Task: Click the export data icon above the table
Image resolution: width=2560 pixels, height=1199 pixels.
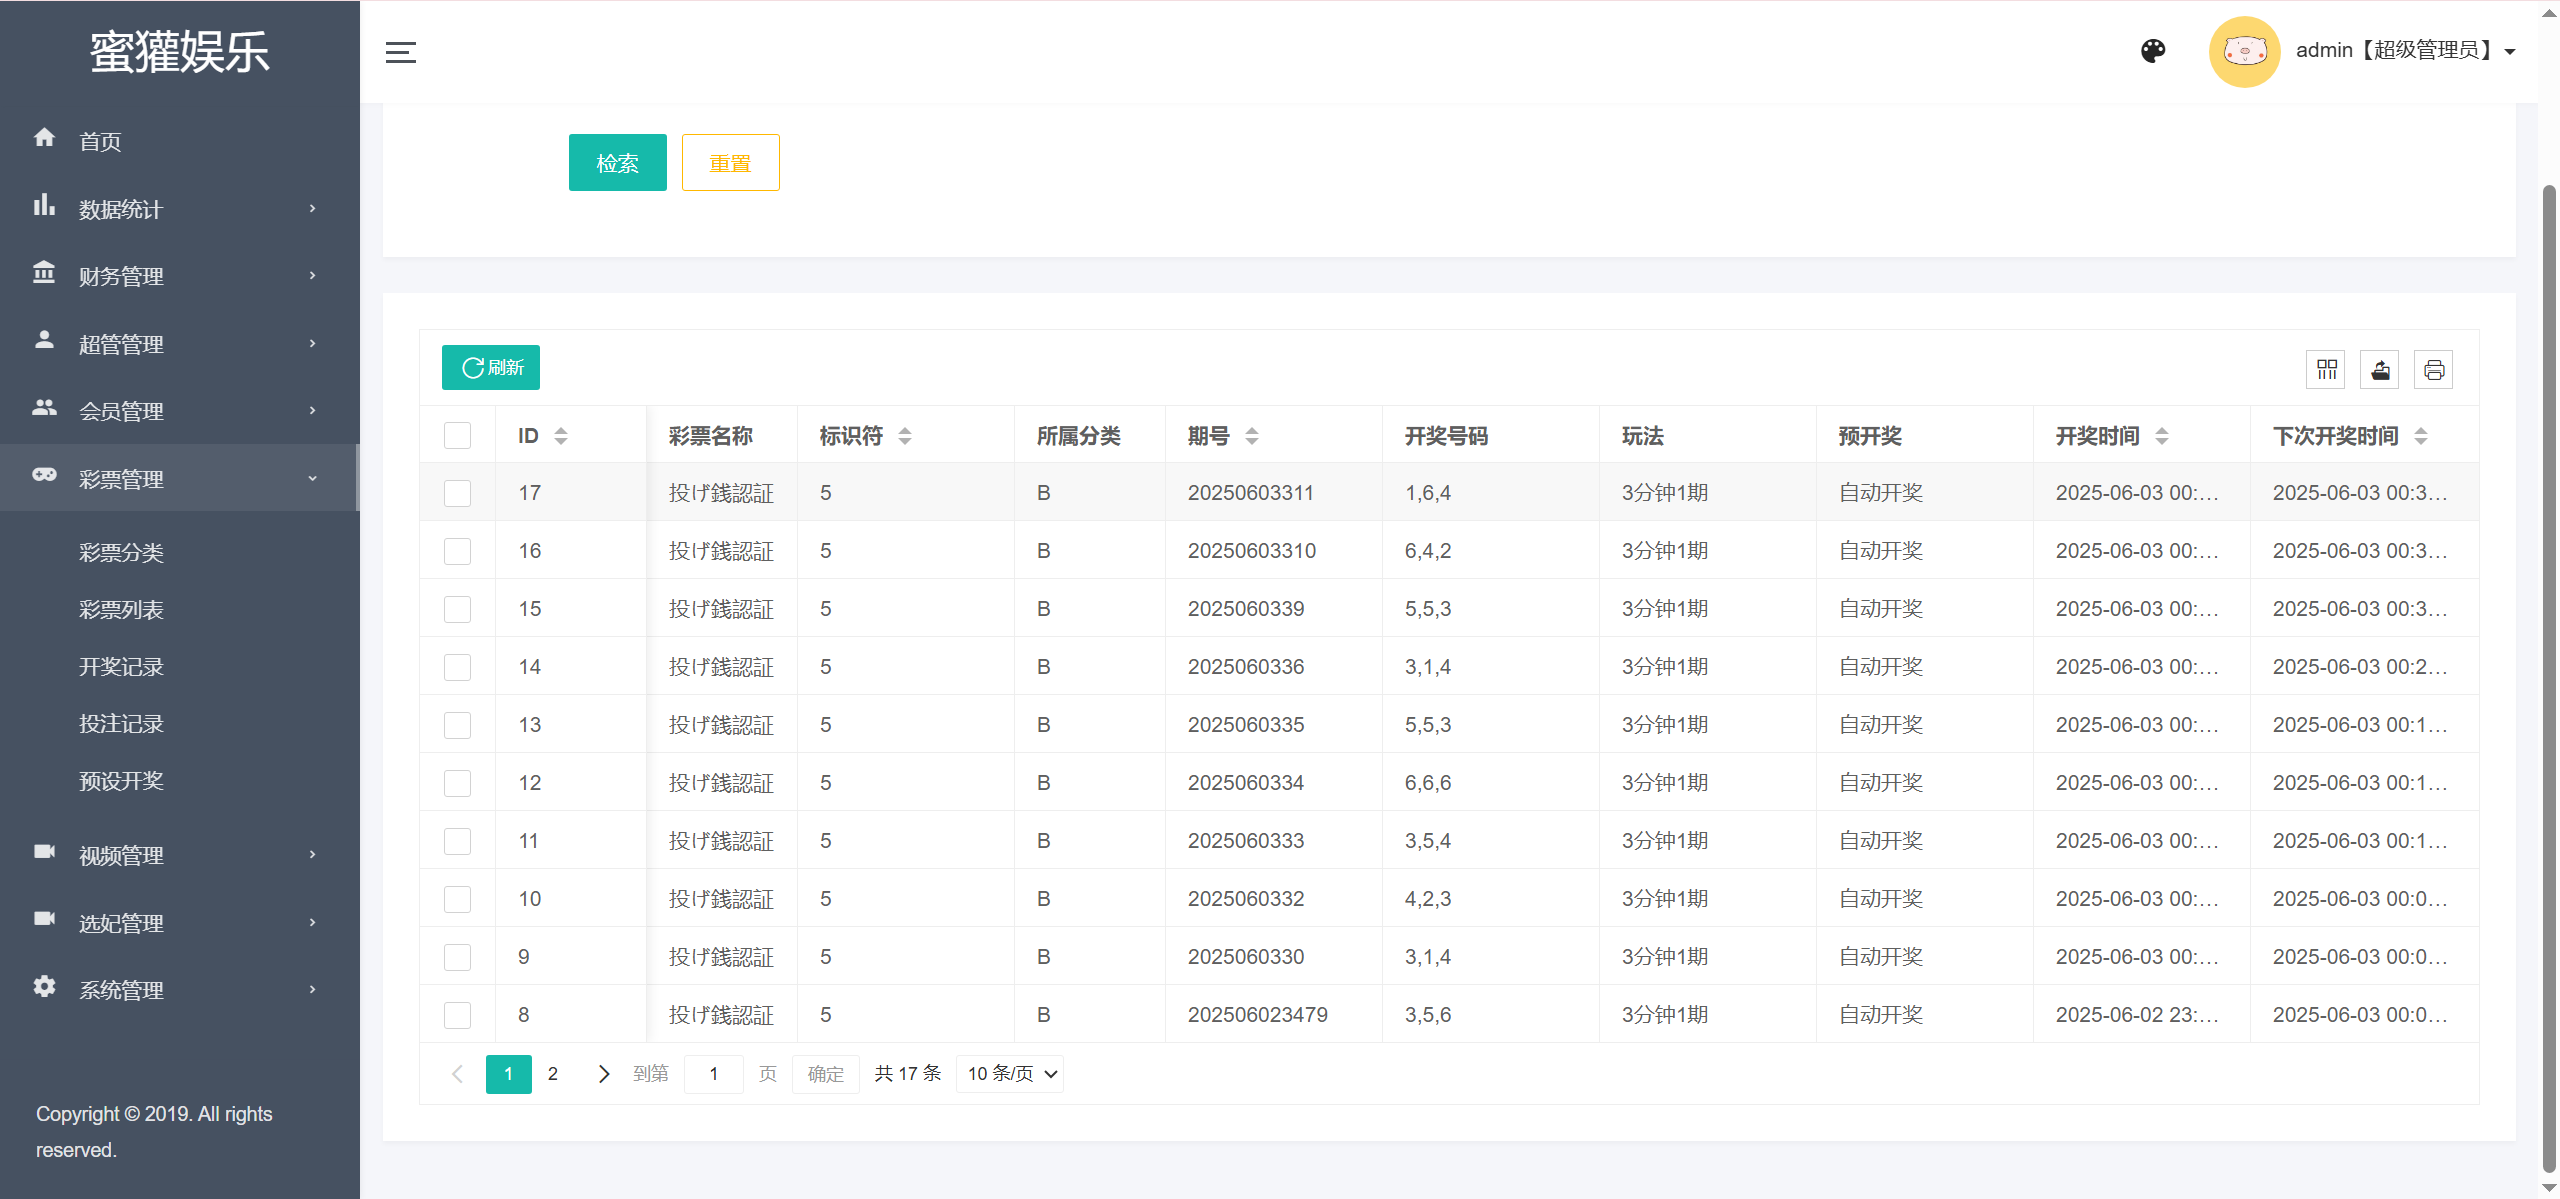Action: [x=2381, y=369]
